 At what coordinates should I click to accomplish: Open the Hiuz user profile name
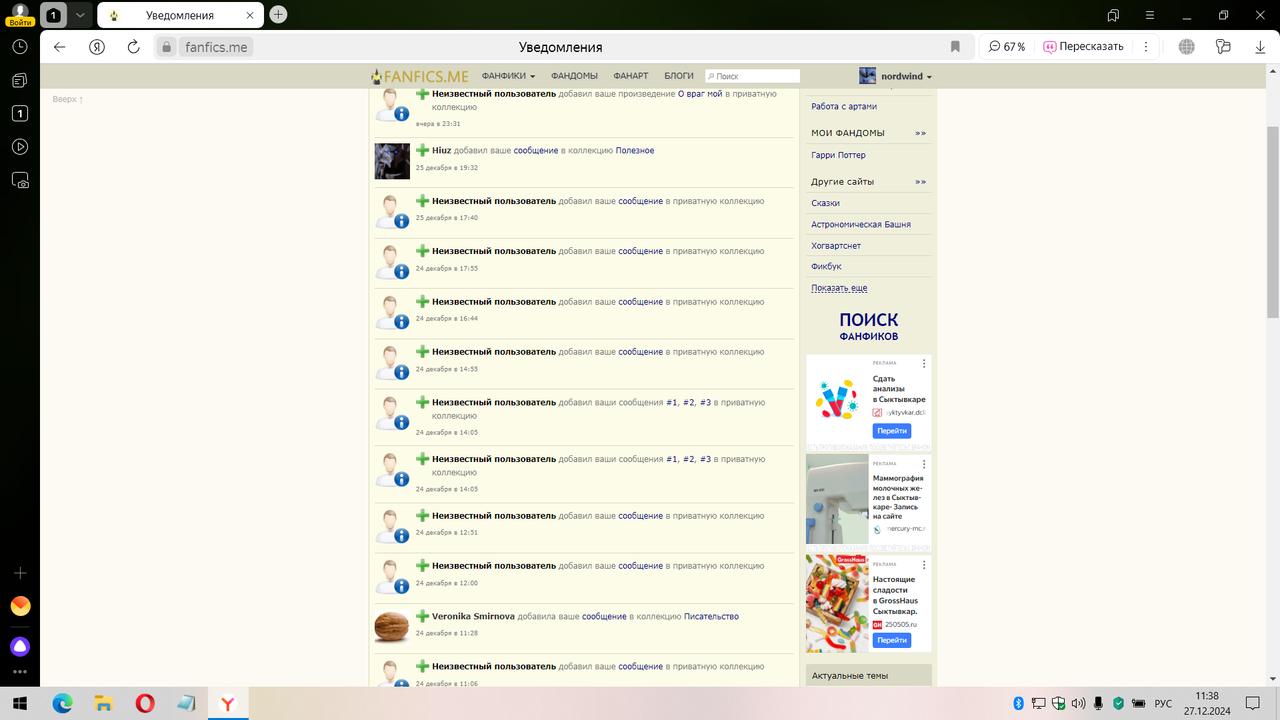click(441, 150)
